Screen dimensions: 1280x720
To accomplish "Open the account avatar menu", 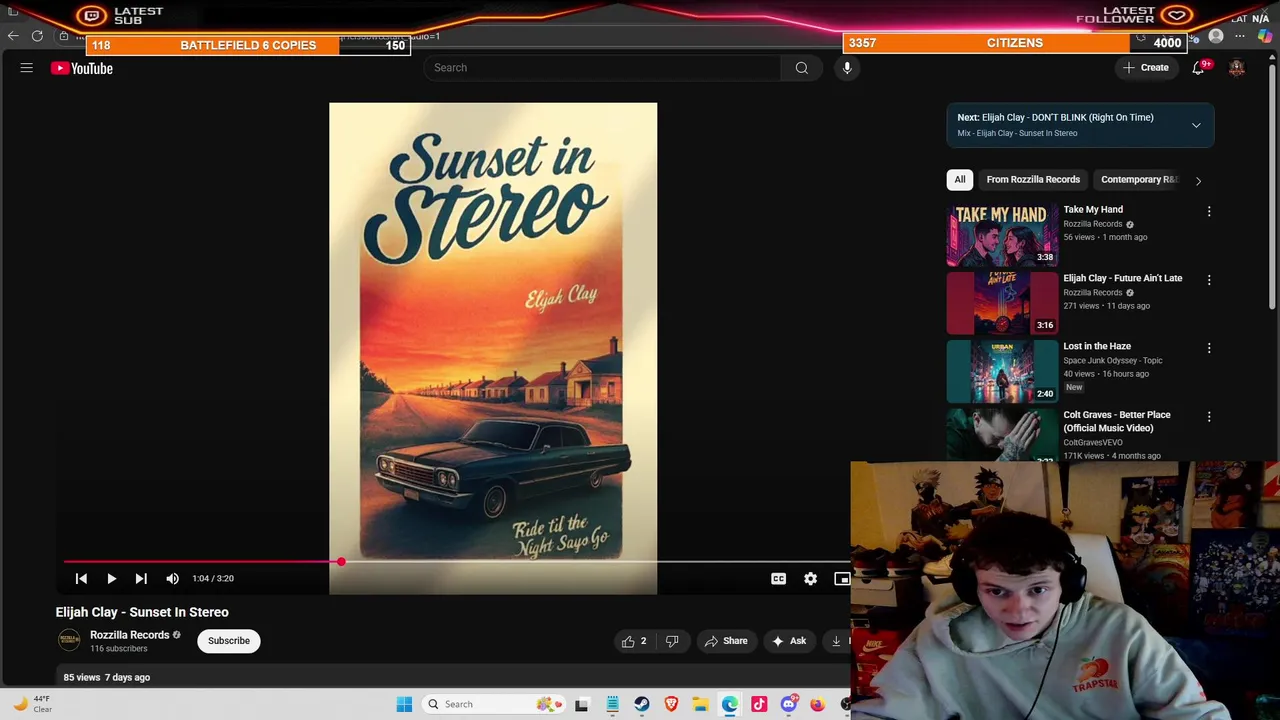I will (1237, 68).
